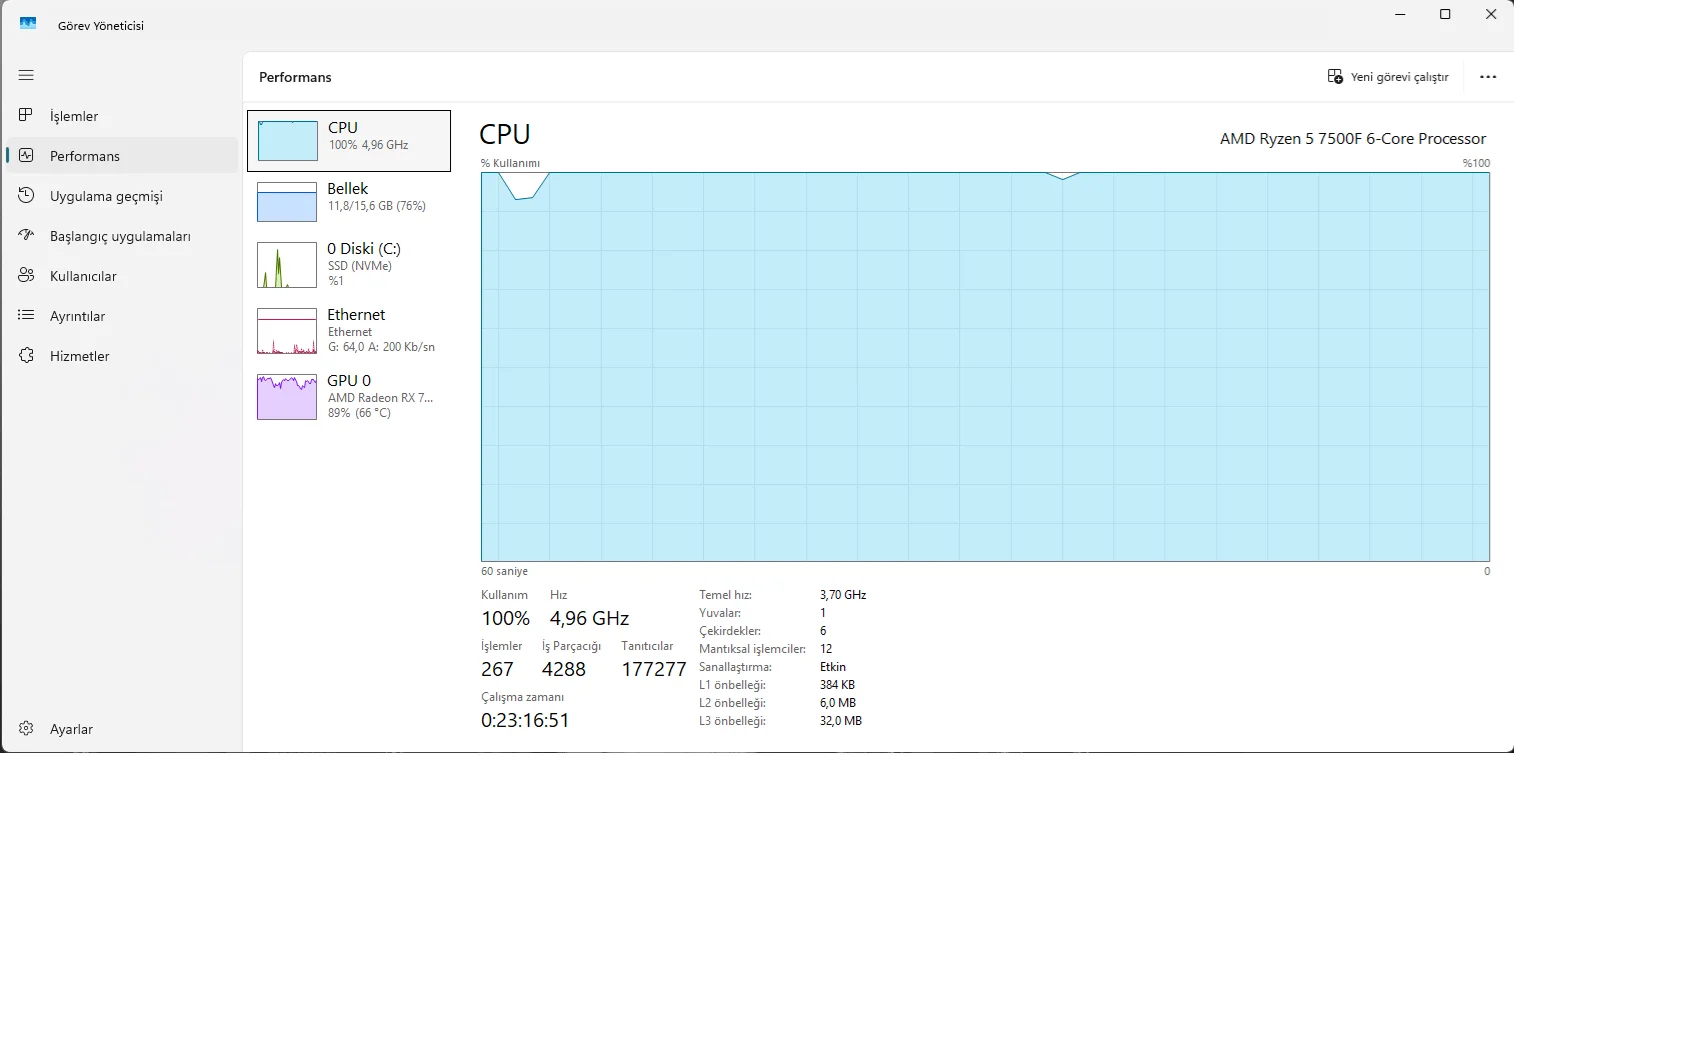The image size is (1697, 1057).
Task: Click the large CPU heading
Action: point(505,134)
